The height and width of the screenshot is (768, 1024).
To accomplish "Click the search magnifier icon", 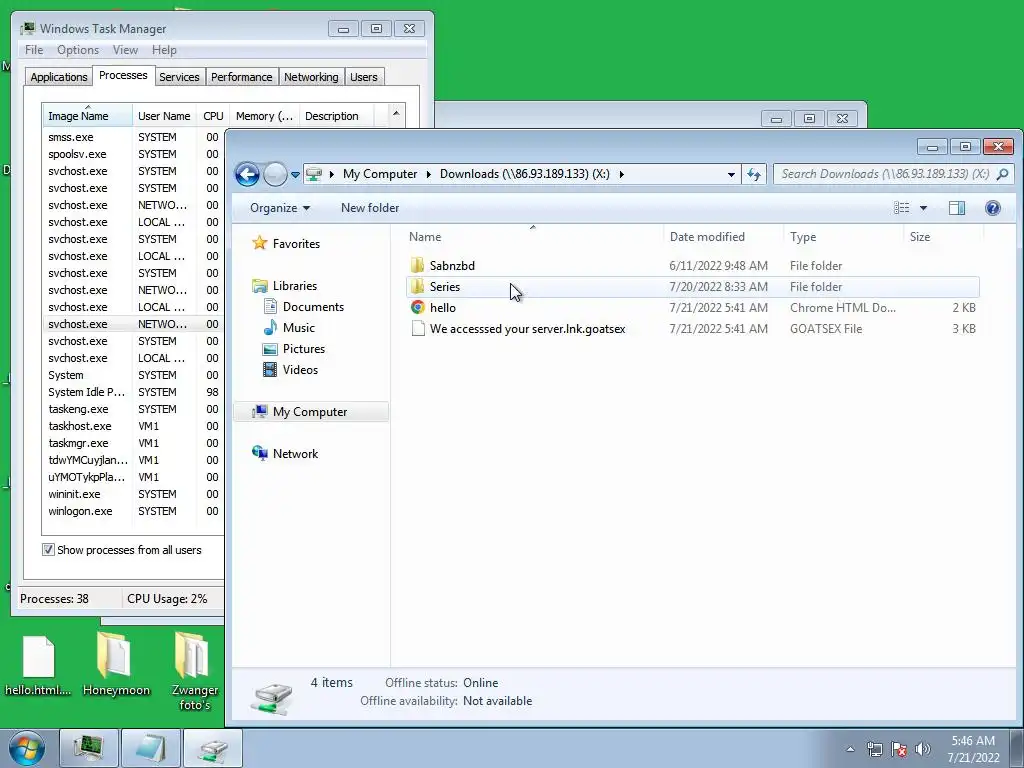I will point(1003,174).
